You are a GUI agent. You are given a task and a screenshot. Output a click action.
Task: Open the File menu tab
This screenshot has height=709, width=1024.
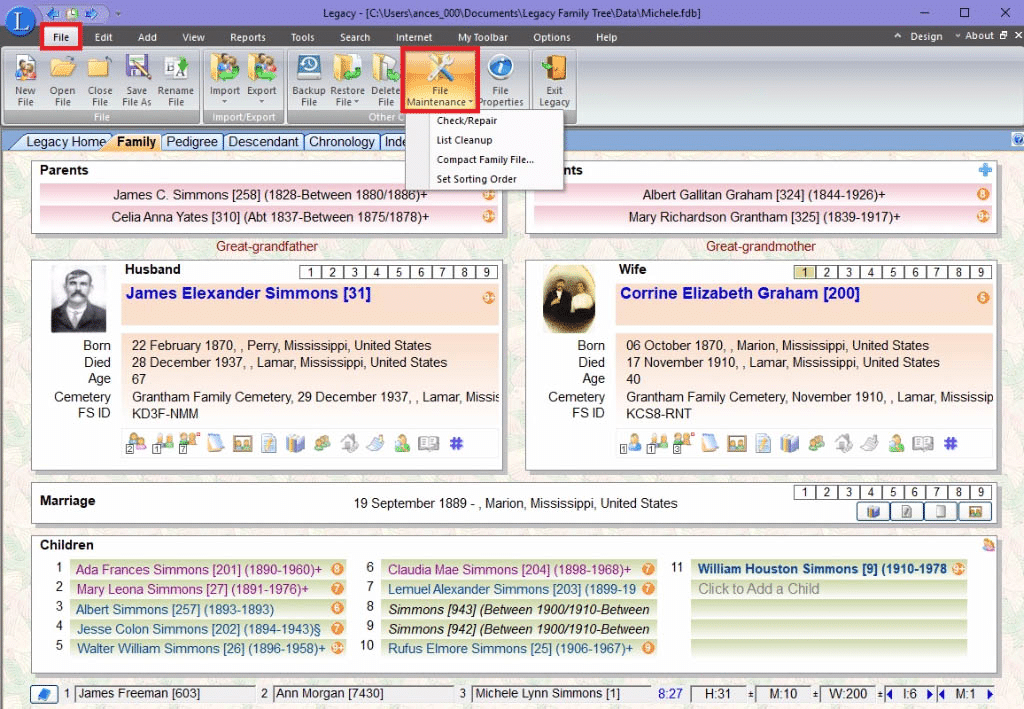click(61, 37)
